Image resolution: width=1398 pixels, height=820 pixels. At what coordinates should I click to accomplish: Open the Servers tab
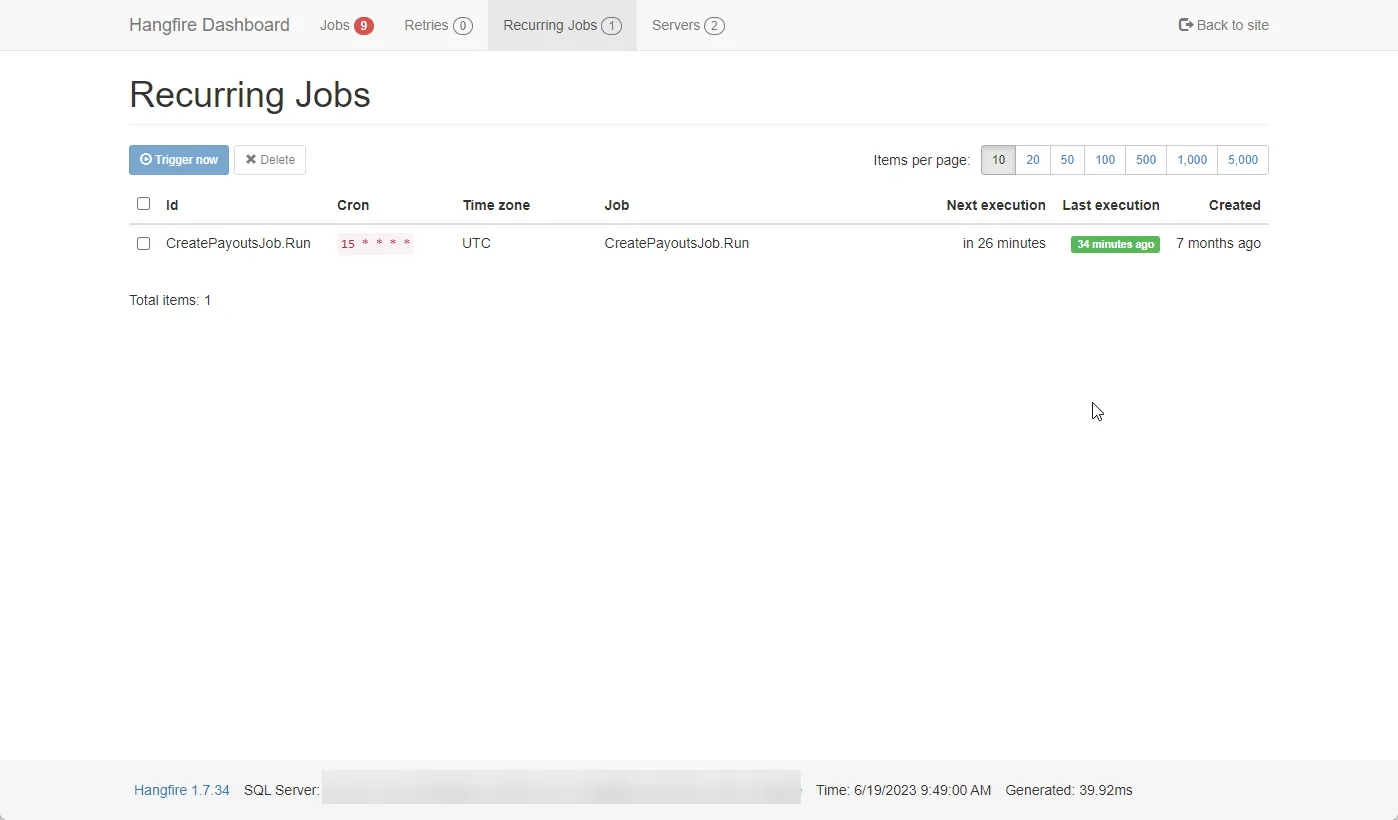point(676,25)
